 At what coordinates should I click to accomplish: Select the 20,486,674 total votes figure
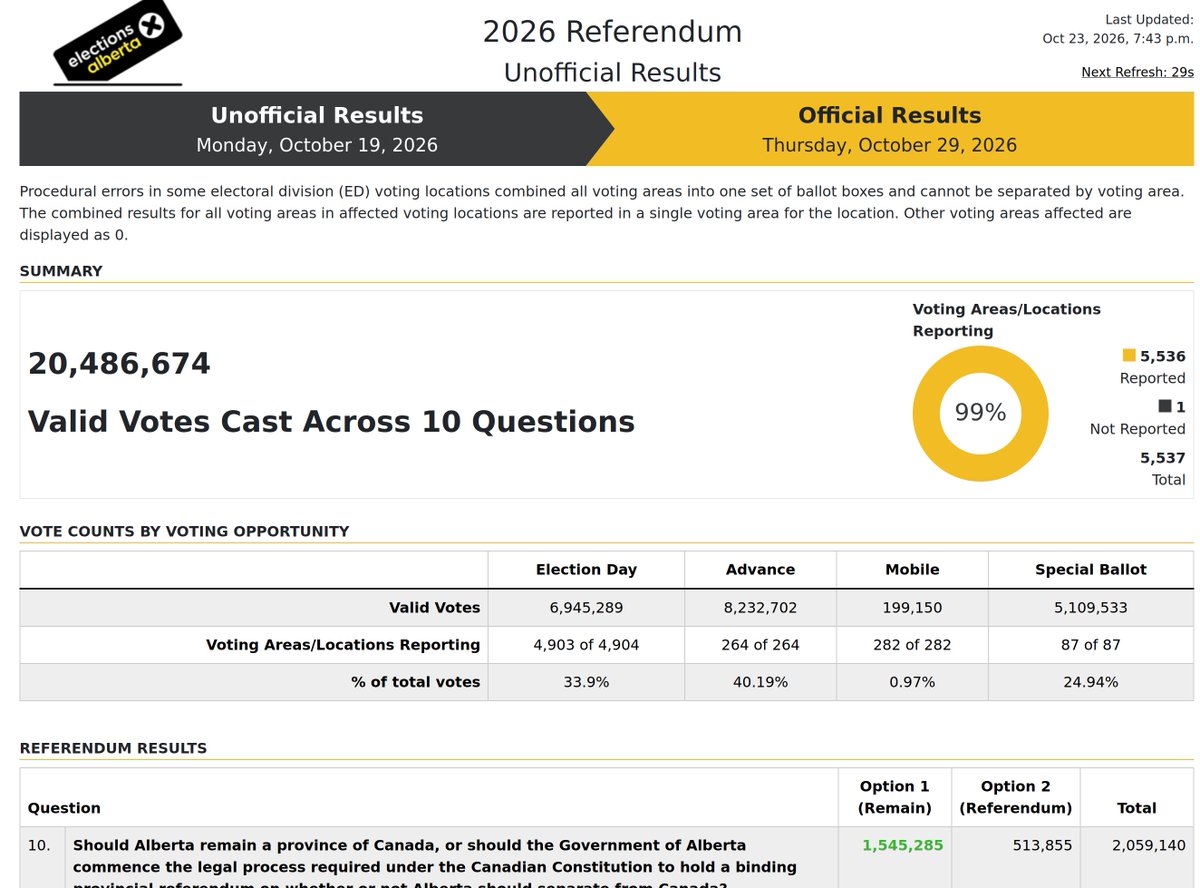pos(119,363)
